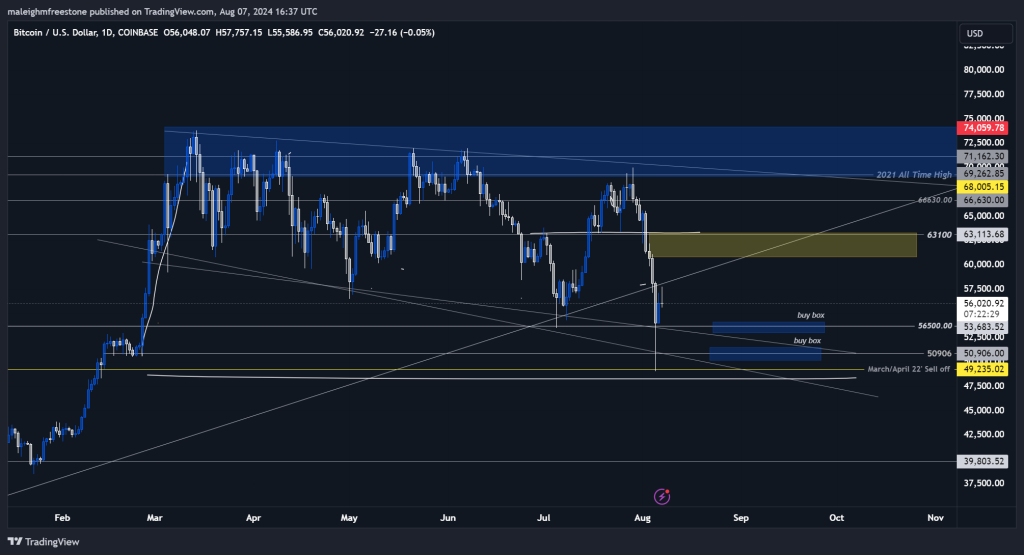Click the 50,906.00 price axis label
1024x555 pixels.
click(982, 353)
